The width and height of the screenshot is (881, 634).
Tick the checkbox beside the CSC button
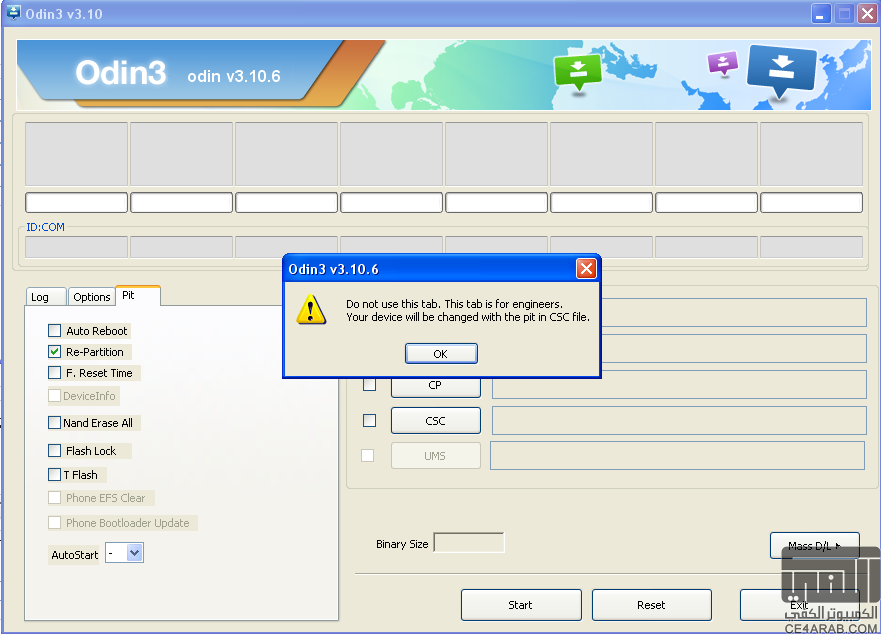(x=369, y=420)
